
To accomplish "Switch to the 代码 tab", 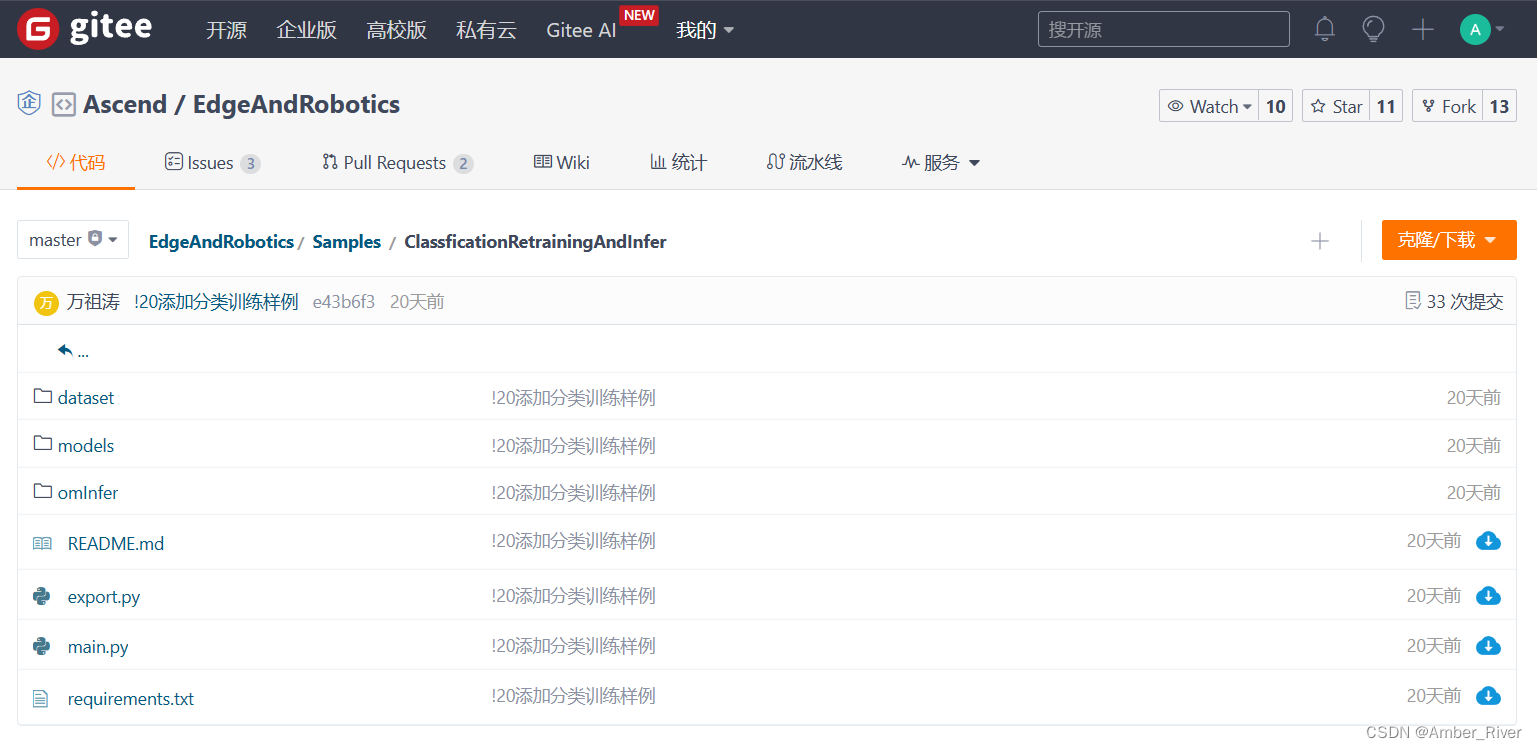I will point(76,162).
